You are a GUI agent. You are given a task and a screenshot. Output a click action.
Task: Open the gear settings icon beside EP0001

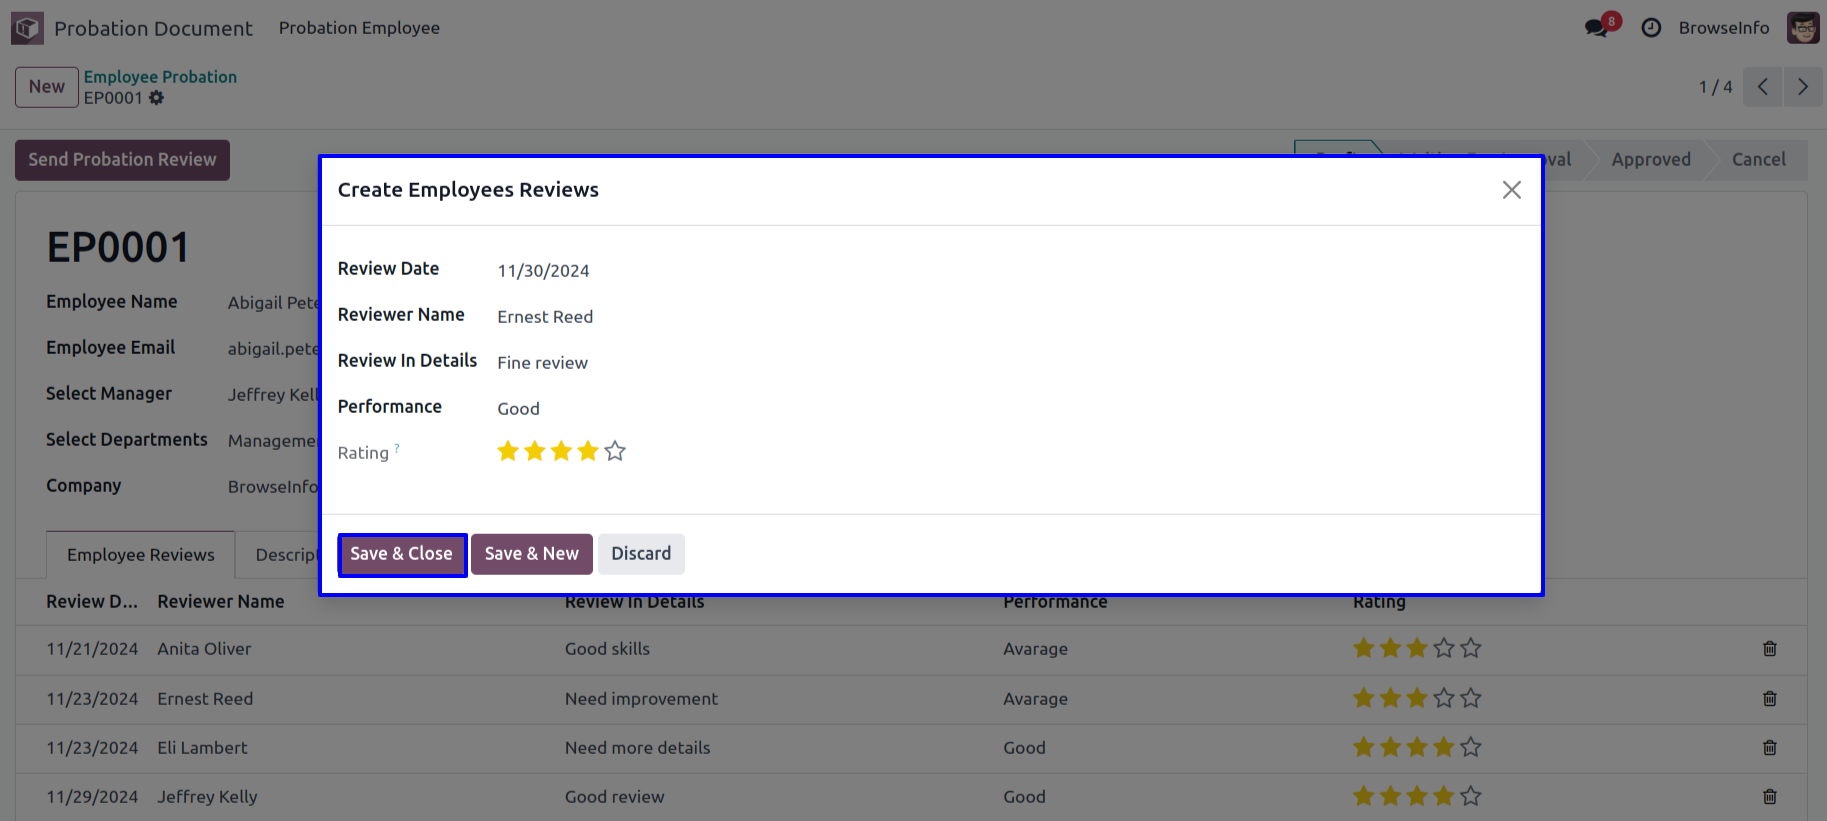coord(157,98)
